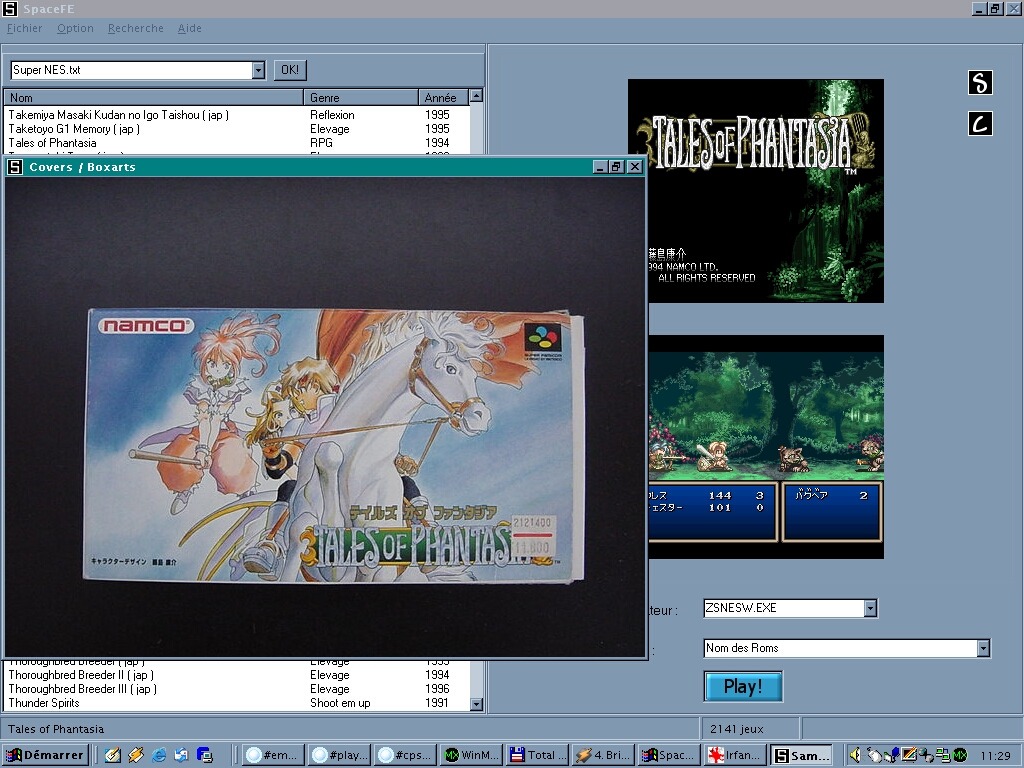Viewport: 1024px width, 768px height.
Task: Switch to #play... taskbar window
Action: pos(340,755)
